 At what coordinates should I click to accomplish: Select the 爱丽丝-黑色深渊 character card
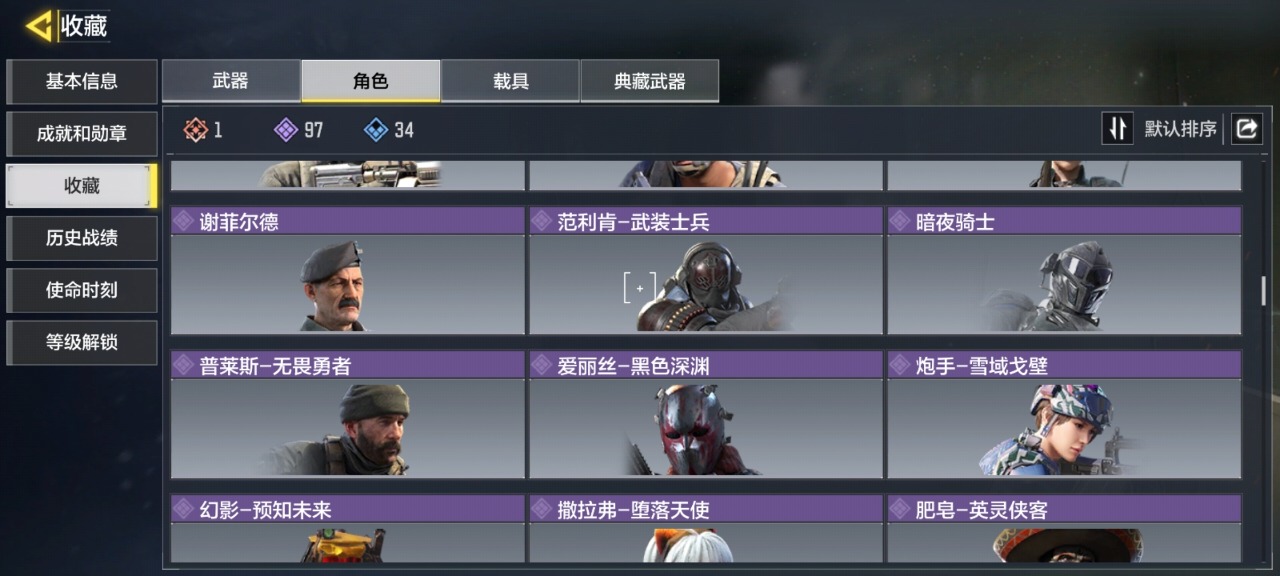coord(706,414)
